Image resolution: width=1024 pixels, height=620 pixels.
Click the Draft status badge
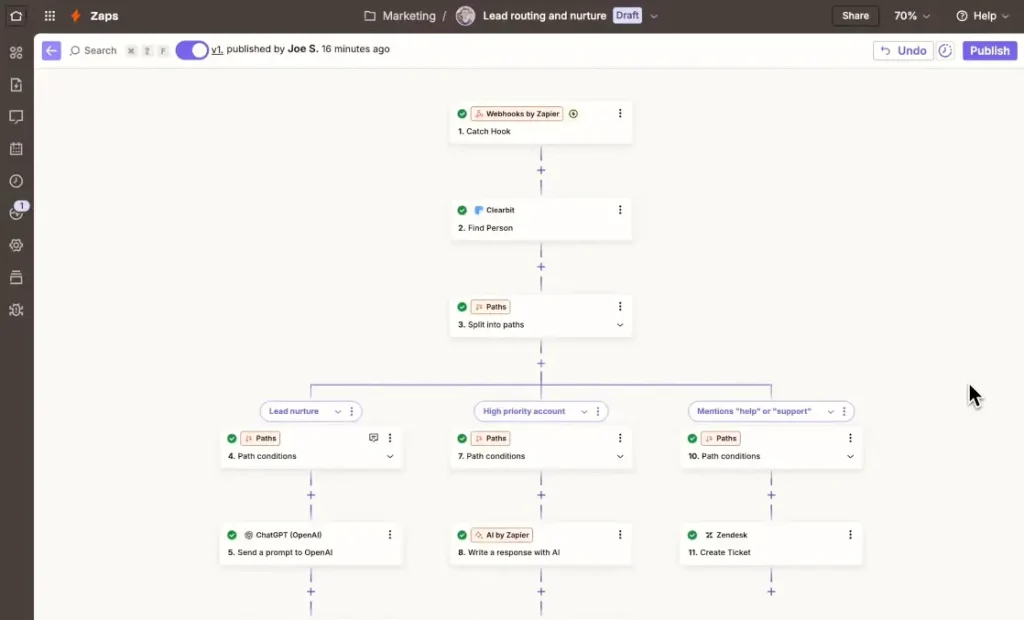point(627,16)
